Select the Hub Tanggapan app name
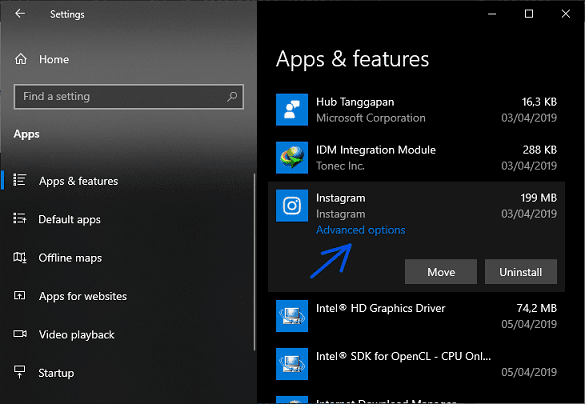The width and height of the screenshot is (585, 404). tap(355, 102)
